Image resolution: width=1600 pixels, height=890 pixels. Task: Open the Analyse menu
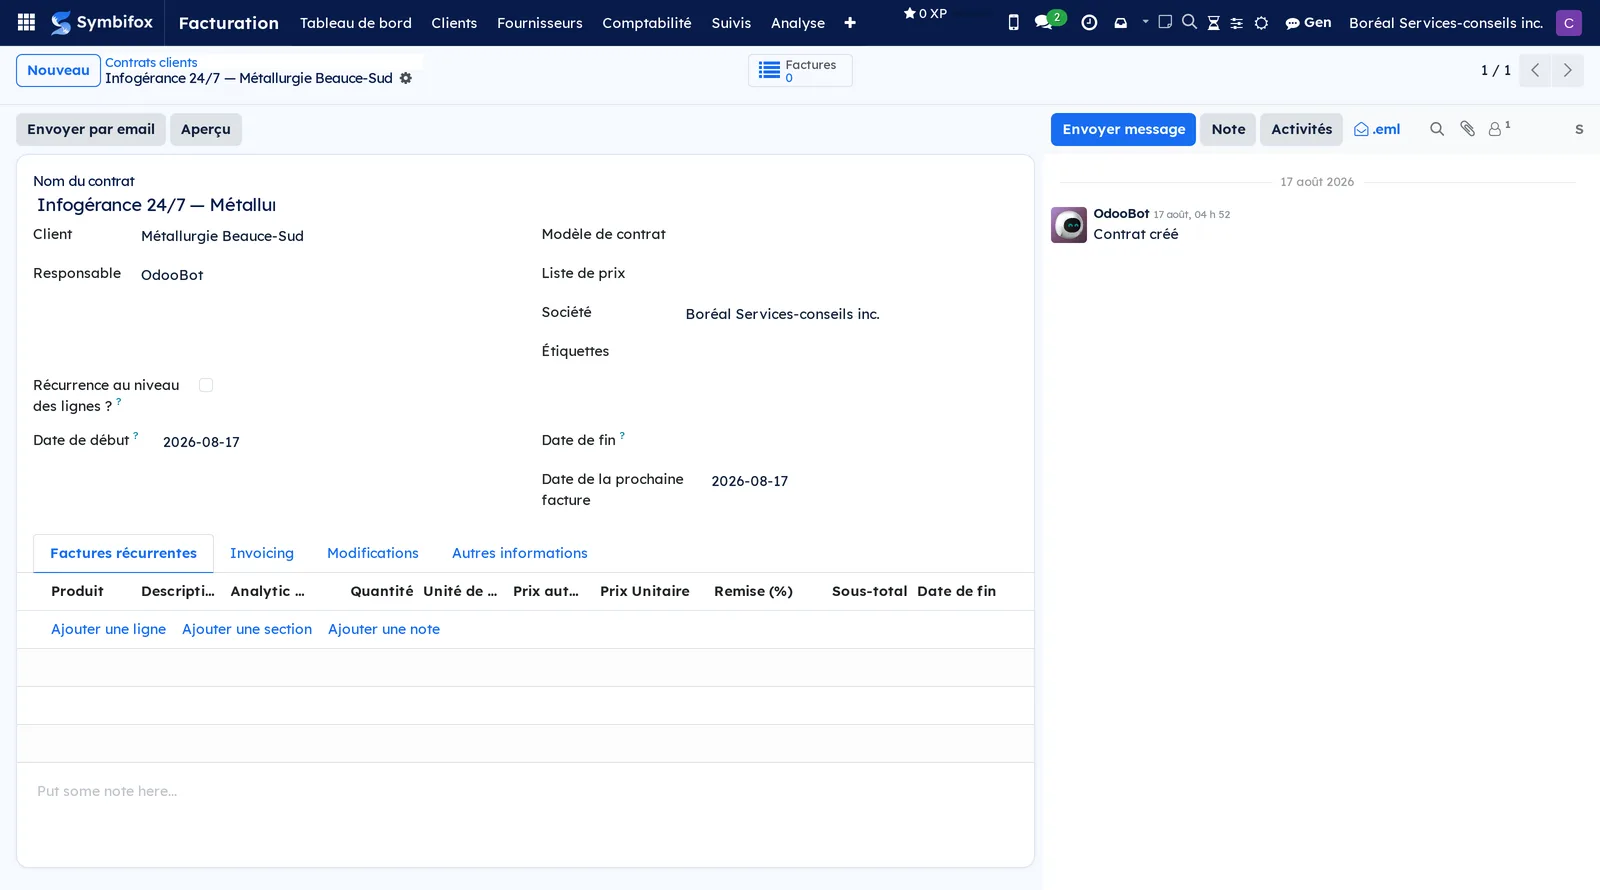tap(798, 23)
